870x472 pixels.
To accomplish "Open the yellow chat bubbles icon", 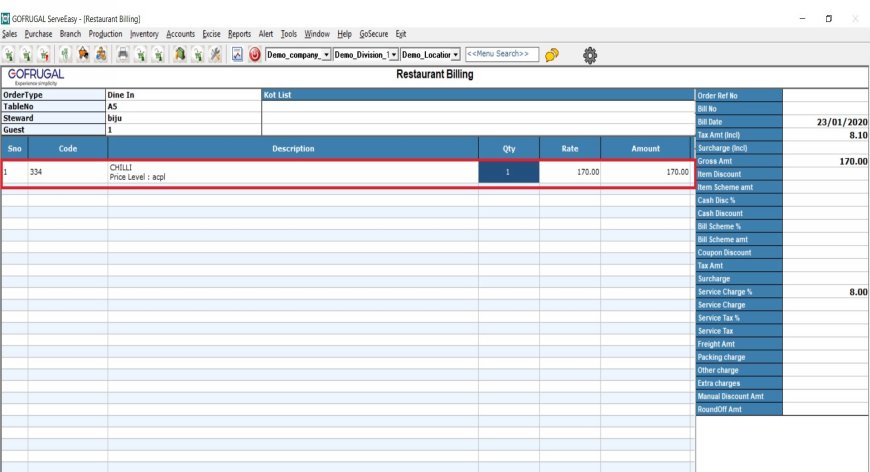I will click(x=552, y=55).
